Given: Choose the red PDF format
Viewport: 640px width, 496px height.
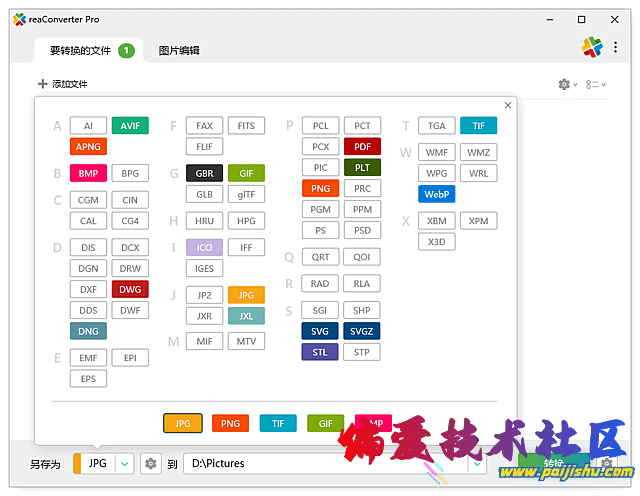Looking at the screenshot, I should point(362,147).
